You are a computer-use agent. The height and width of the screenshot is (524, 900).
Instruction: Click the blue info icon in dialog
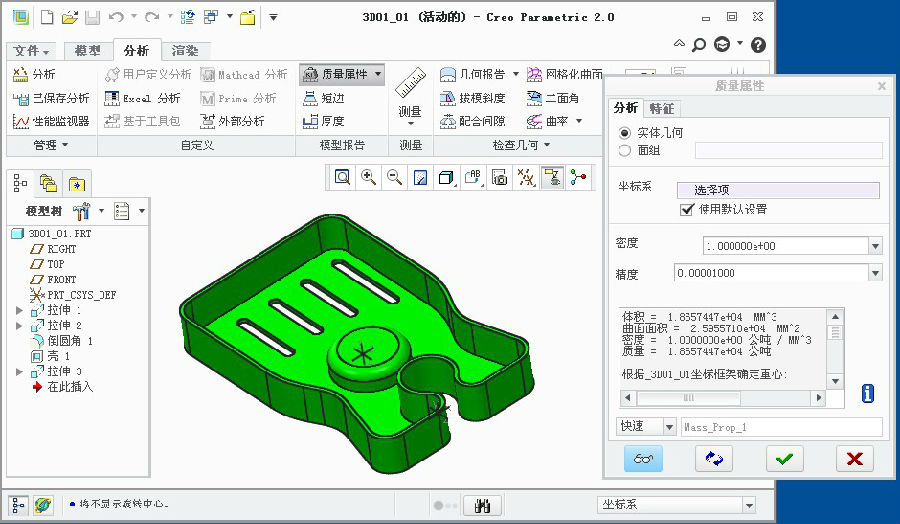tap(867, 393)
